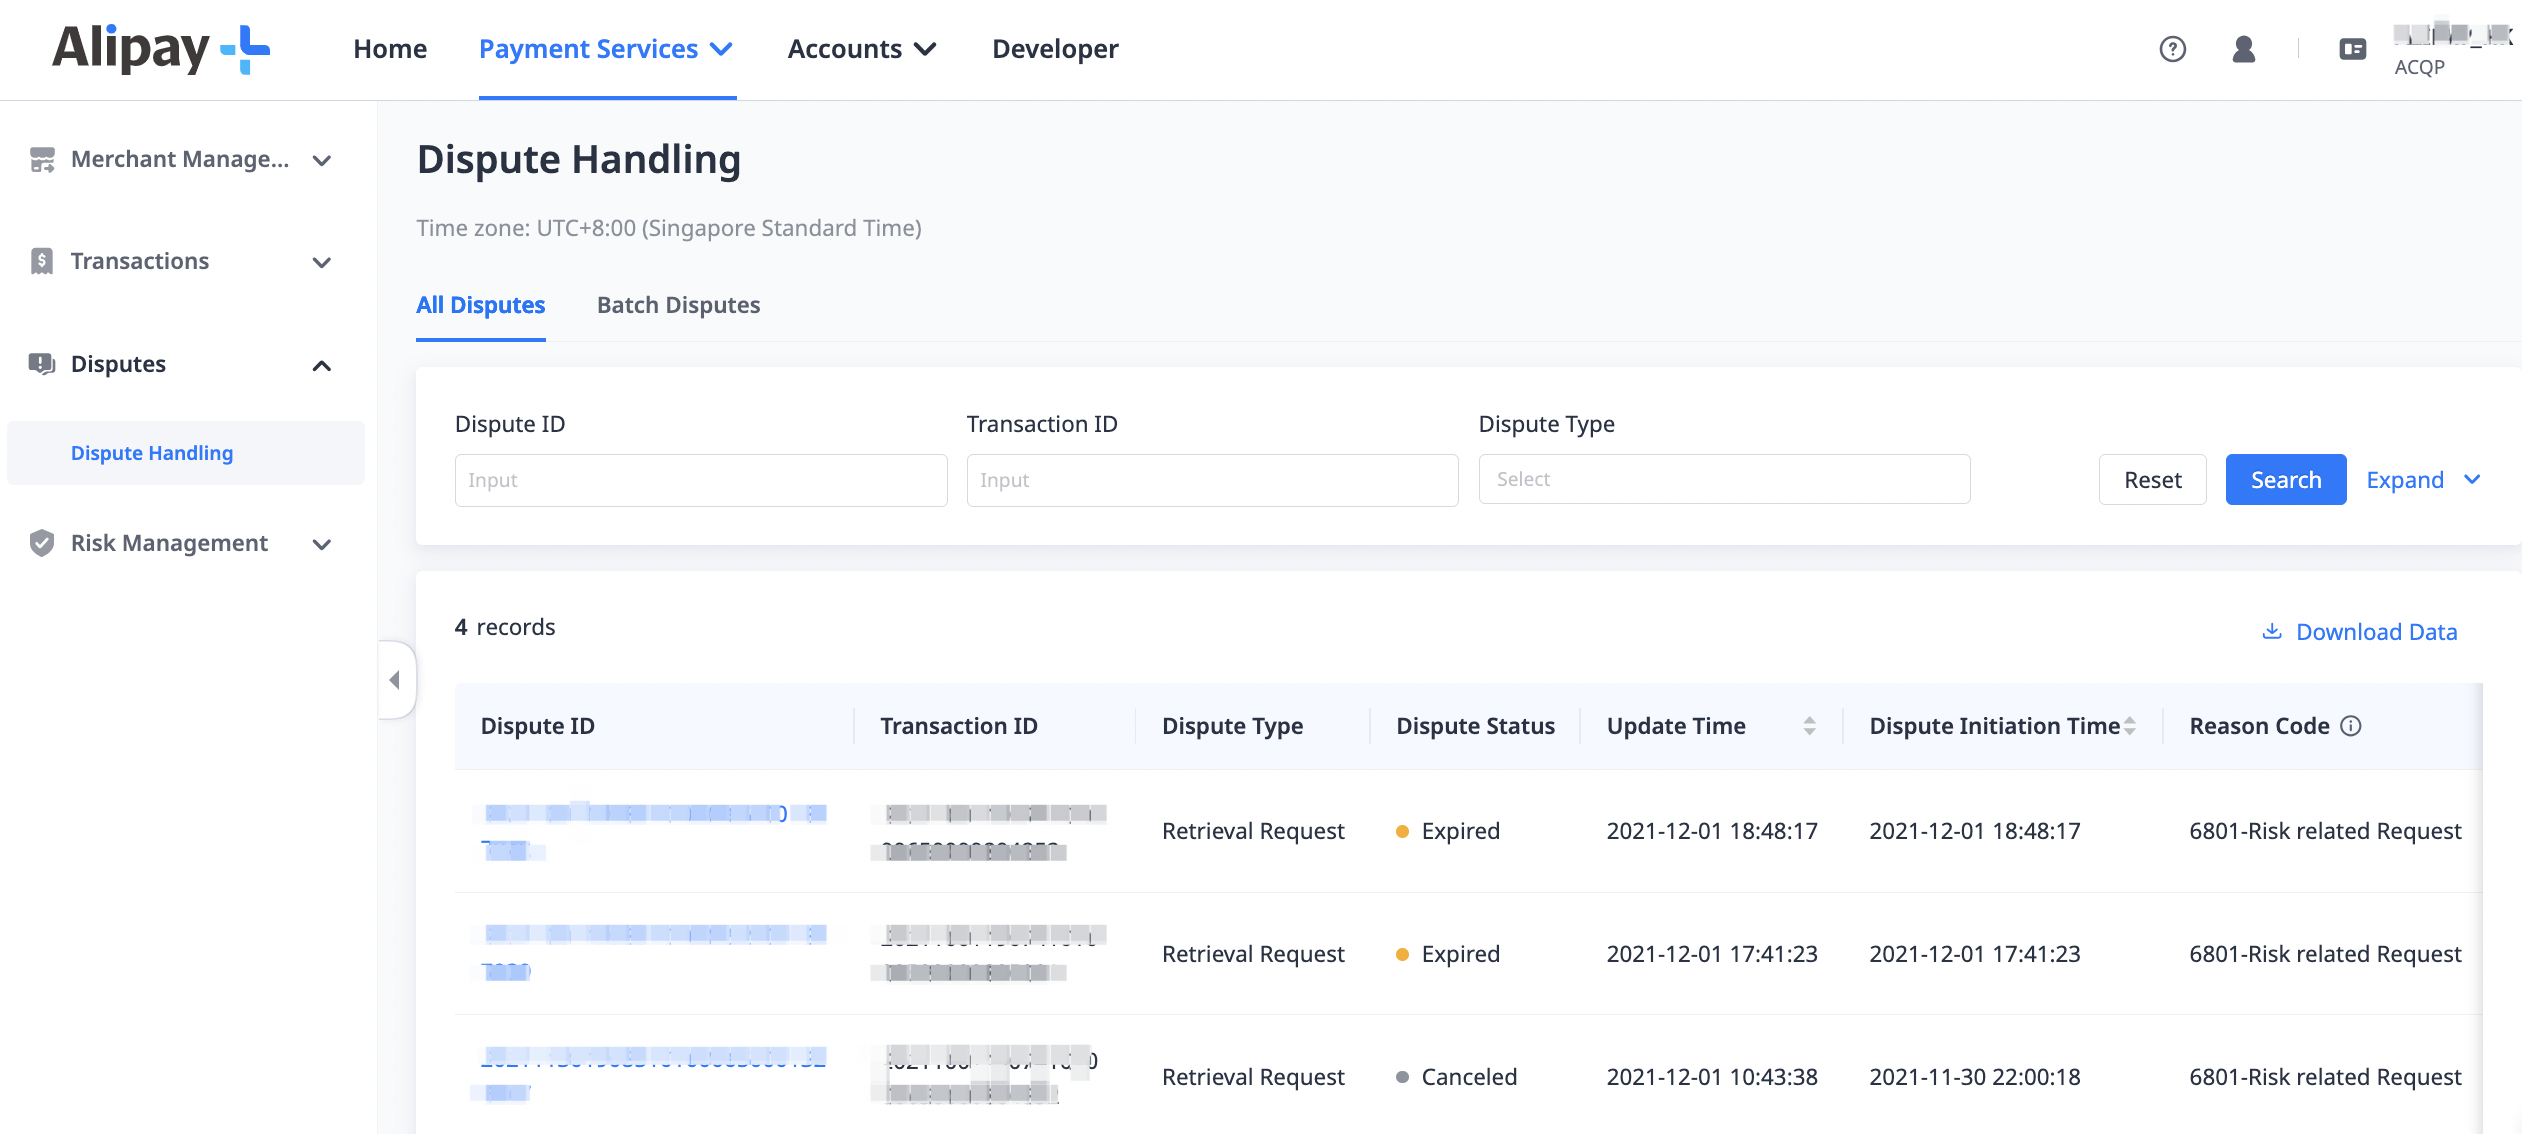Click the Merchant Management sidebar icon
Image resolution: width=2522 pixels, height=1134 pixels.
point(41,159)
